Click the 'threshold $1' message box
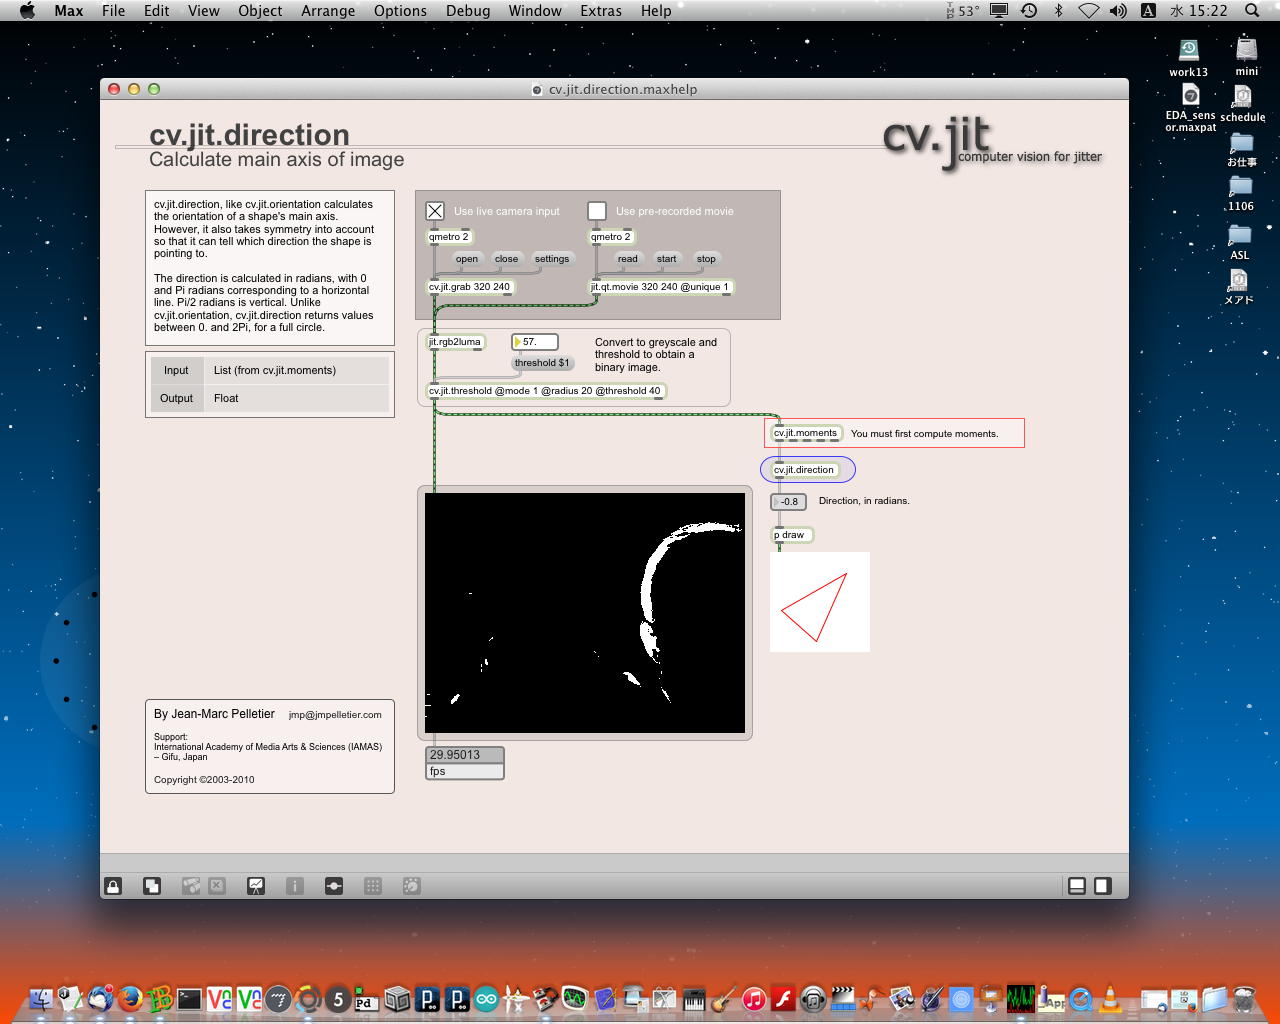Image resolution: width=1280 pixels, height=1024 pixels. click(x=543, y=363)
